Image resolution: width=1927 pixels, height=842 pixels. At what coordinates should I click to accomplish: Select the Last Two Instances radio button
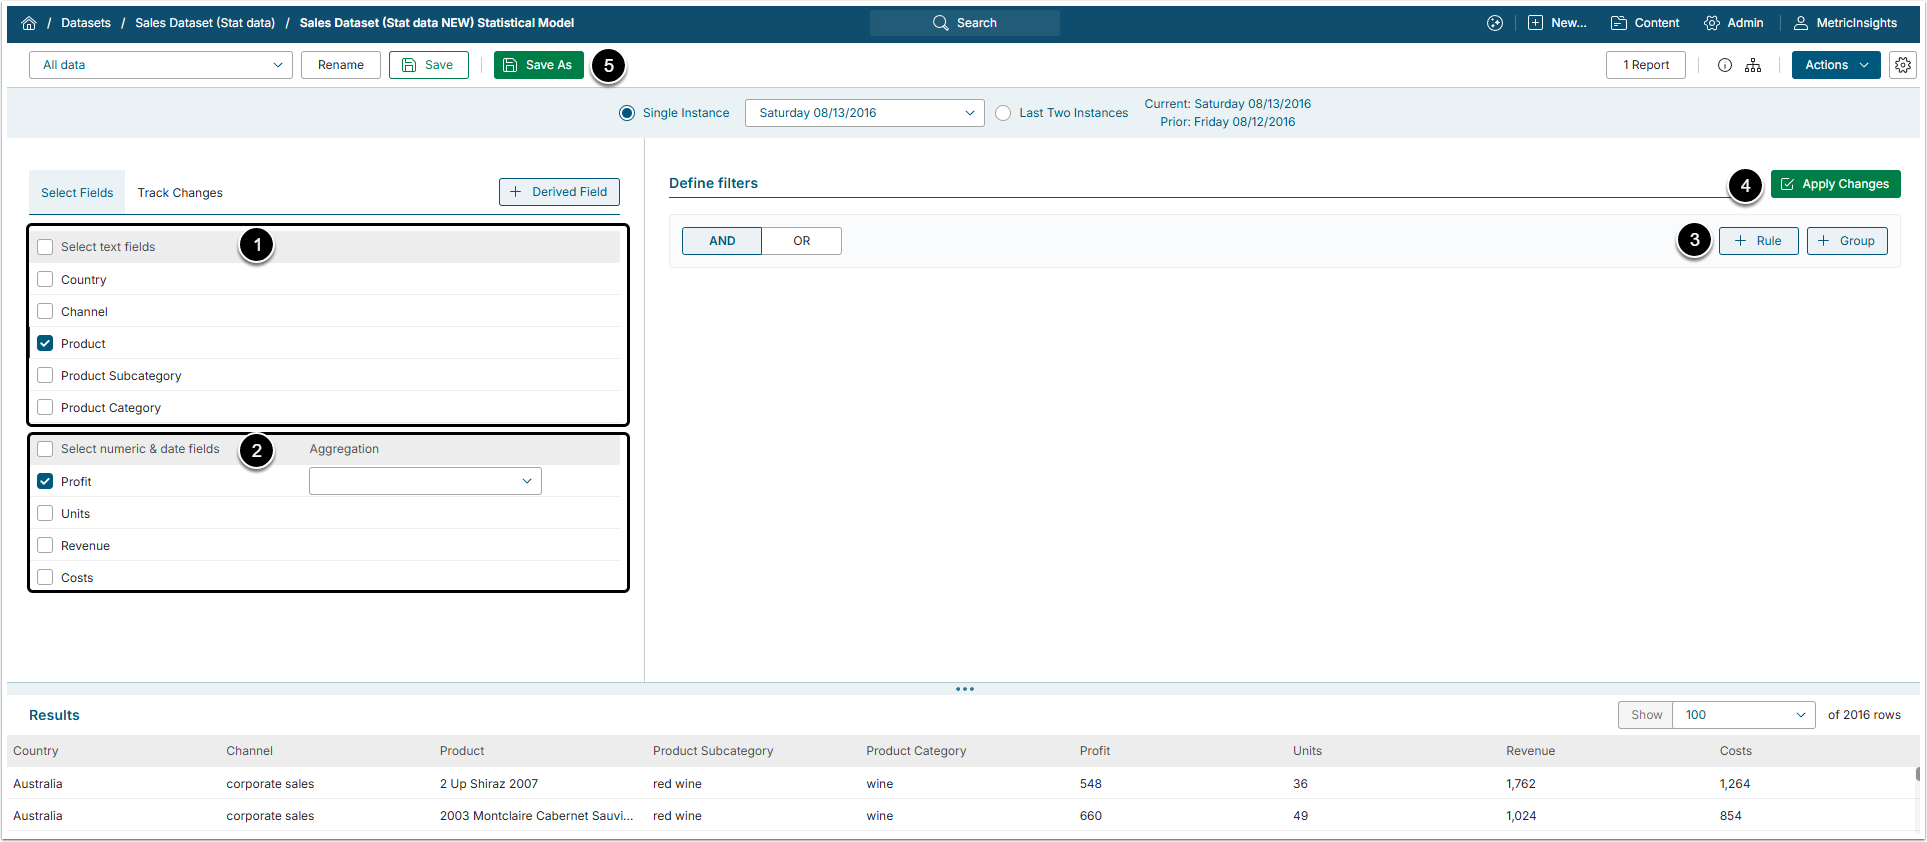point(1003,113)
